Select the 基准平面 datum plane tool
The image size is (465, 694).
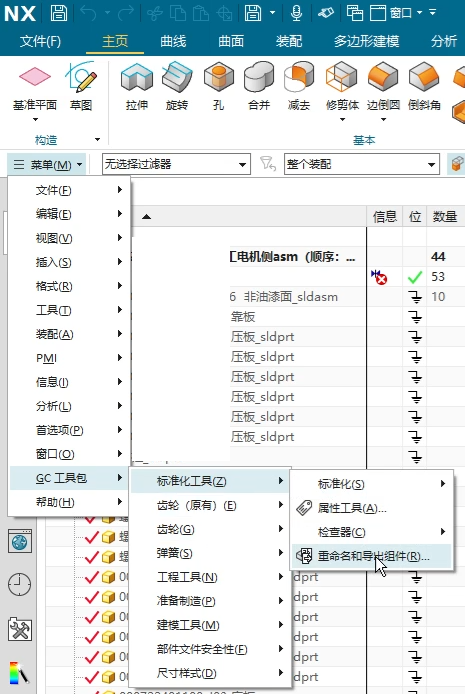click(x=35, y=87)
